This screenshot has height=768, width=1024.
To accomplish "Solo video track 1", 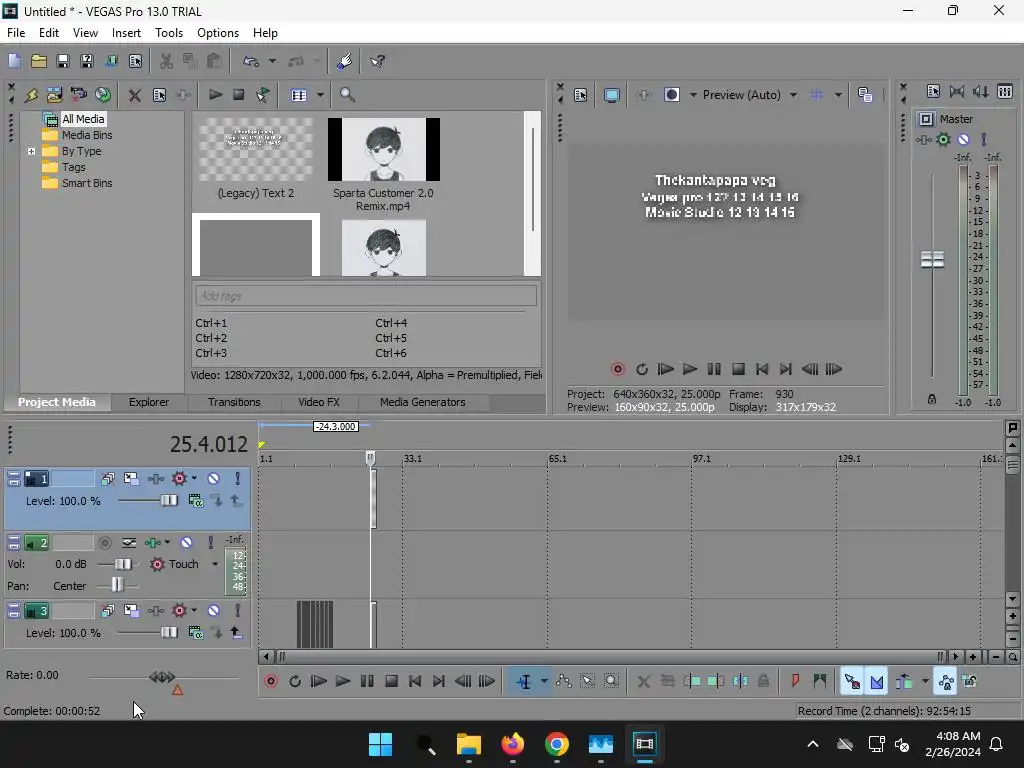I will (237, 479).
